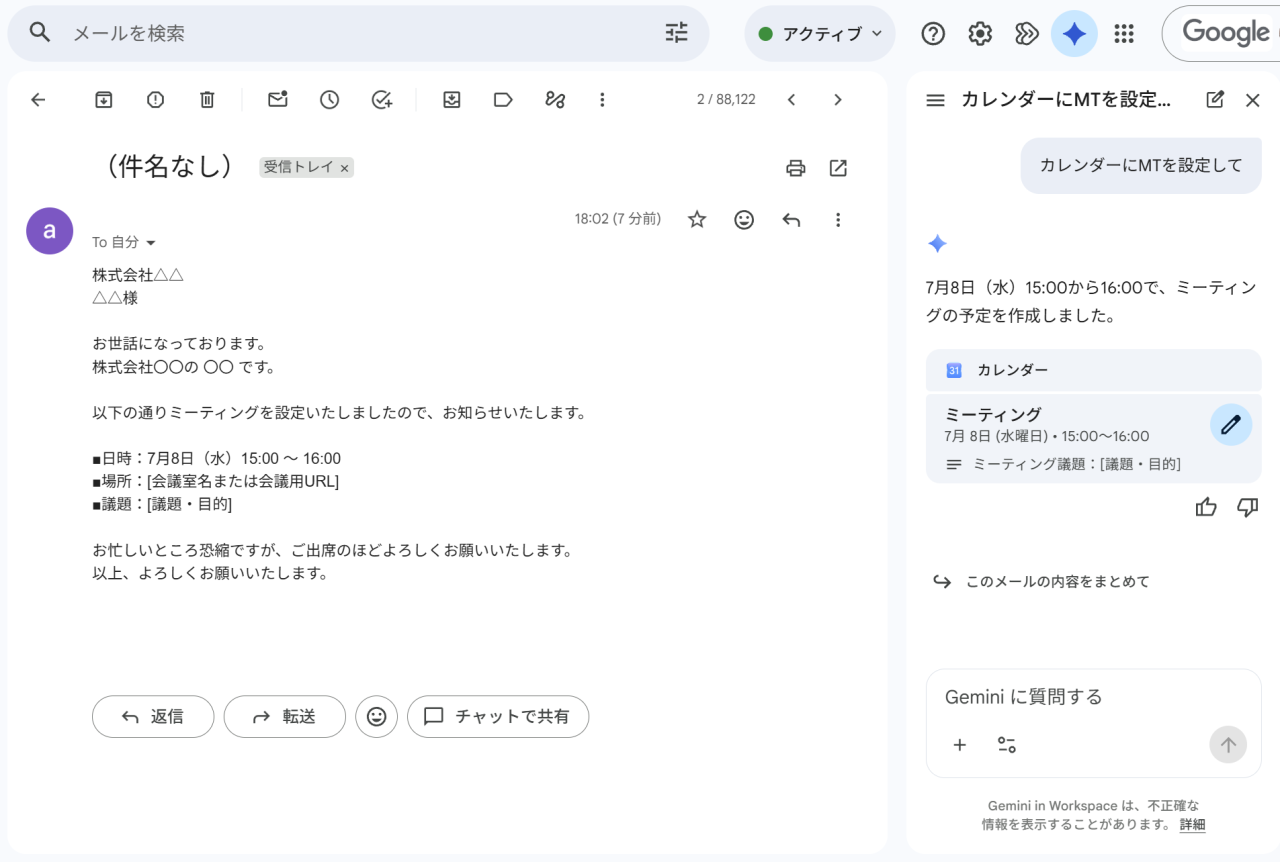
Task: Print the email conversation
Action: point(795,168)
